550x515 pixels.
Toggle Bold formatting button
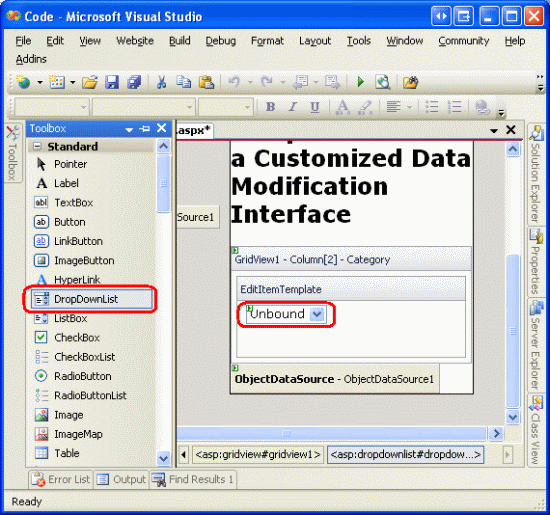(x=270, y=107)
